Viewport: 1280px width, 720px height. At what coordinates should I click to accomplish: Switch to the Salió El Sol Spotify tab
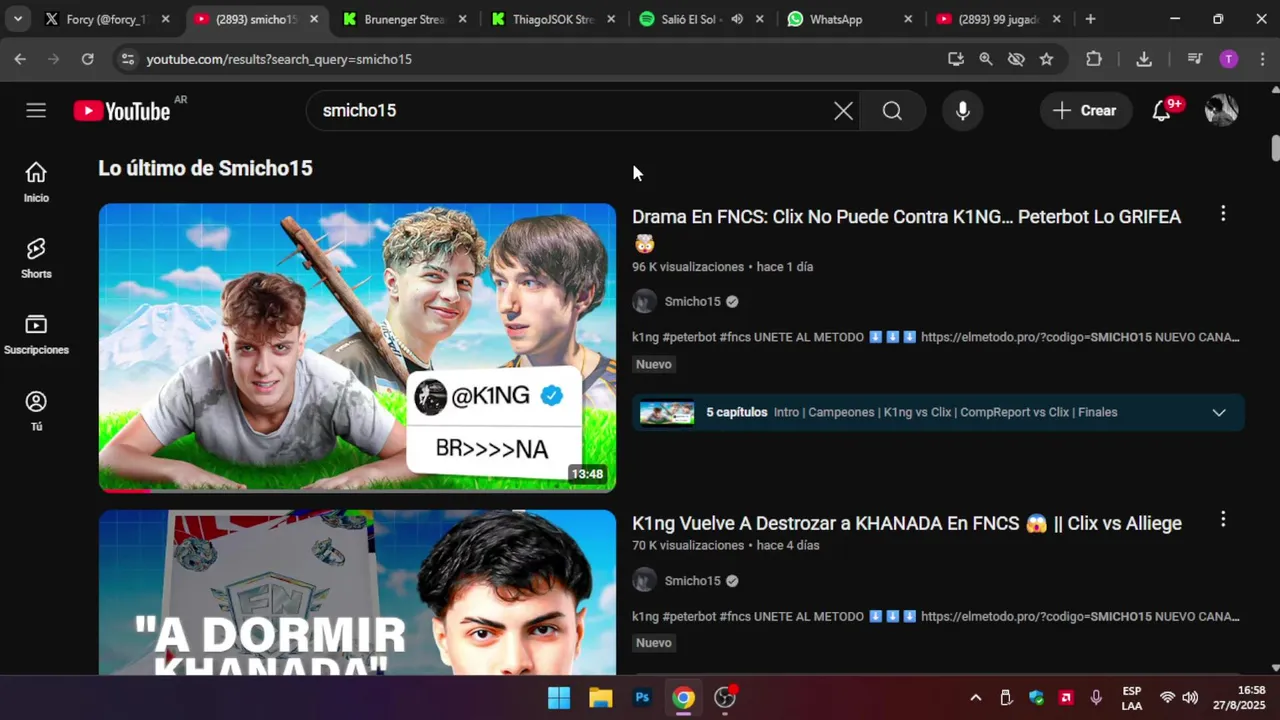[x=689, y=19]
